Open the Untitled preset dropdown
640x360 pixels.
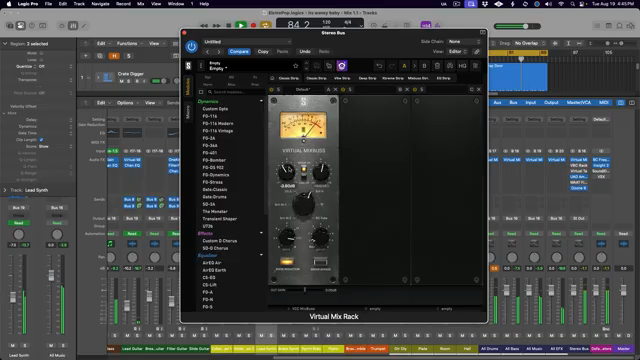[x=247, y=42]
